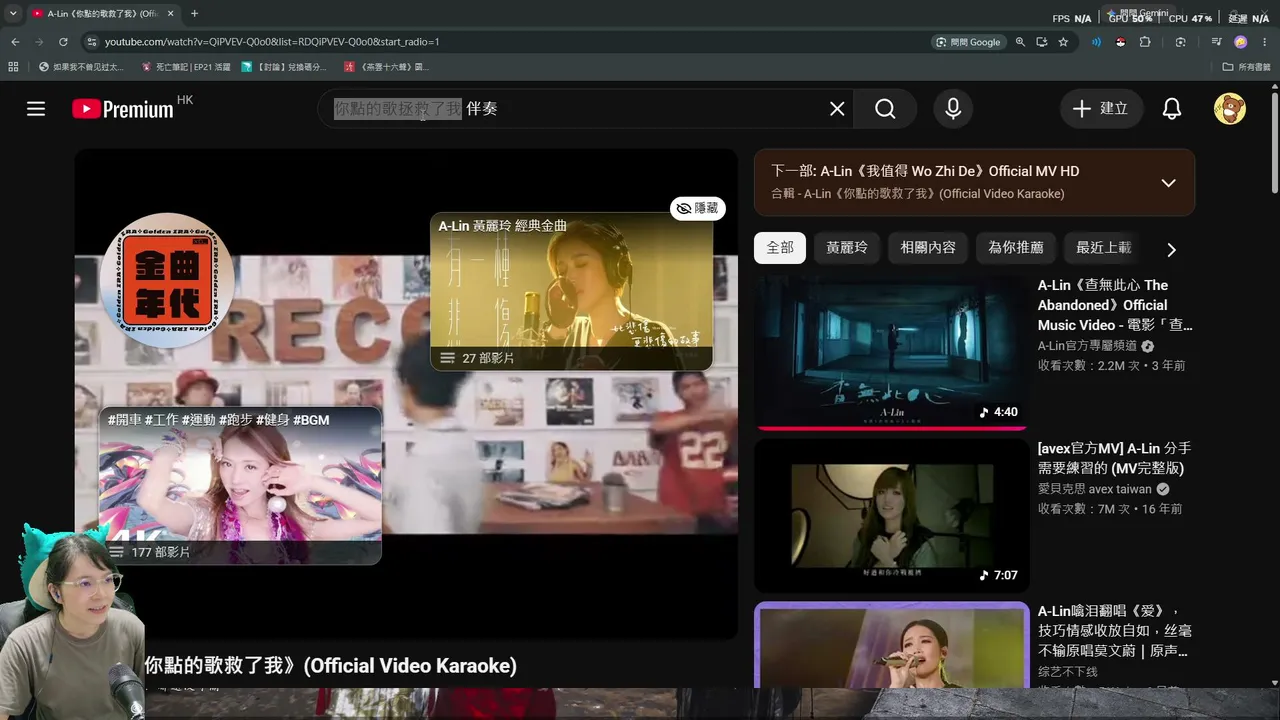This screenshot has height=720, width=1280.
Task: Open the media controls music-note icon
Action: (x=1216, y=42)
